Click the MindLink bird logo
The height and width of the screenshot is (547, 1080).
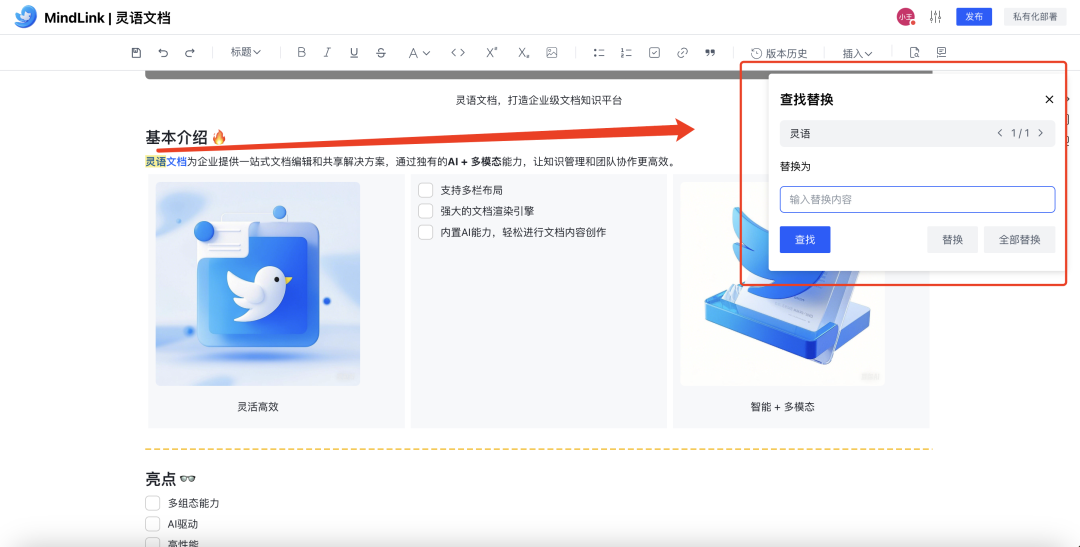click(25, 17)
